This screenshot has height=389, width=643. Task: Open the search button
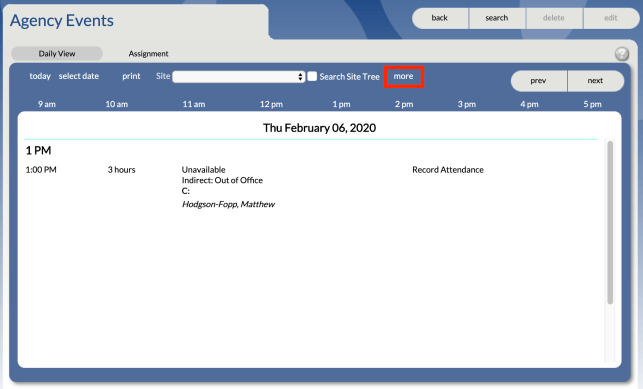click(x=497, y=18)
